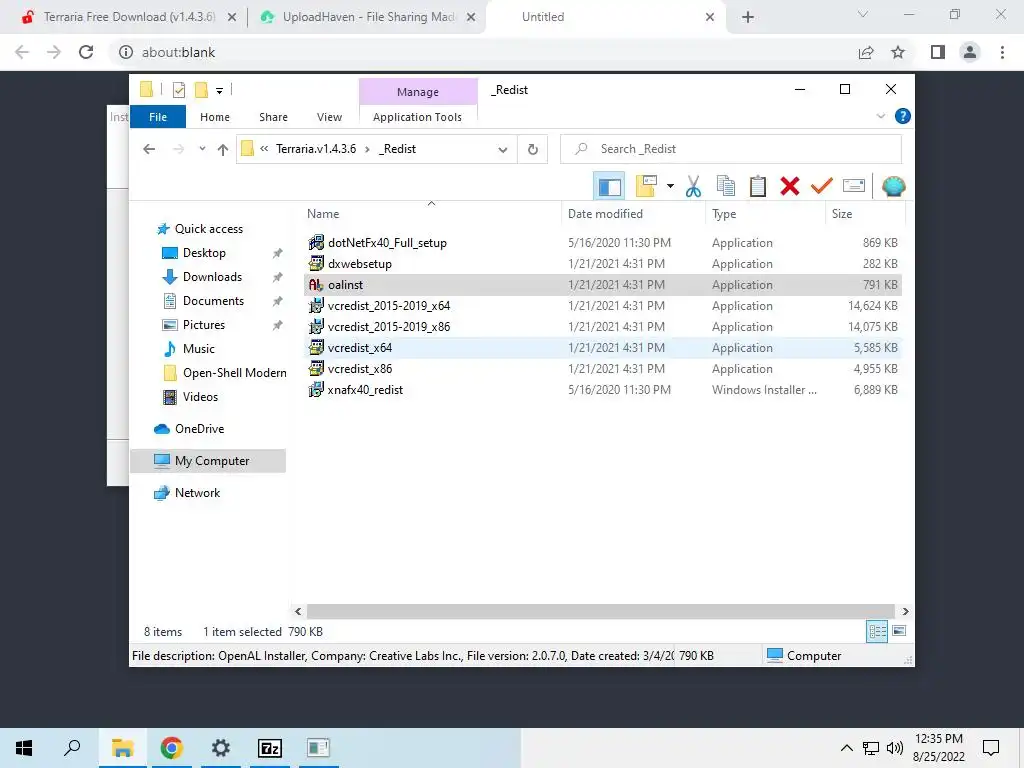Click the Manage contextual tab header

click(x=418, y=92)
